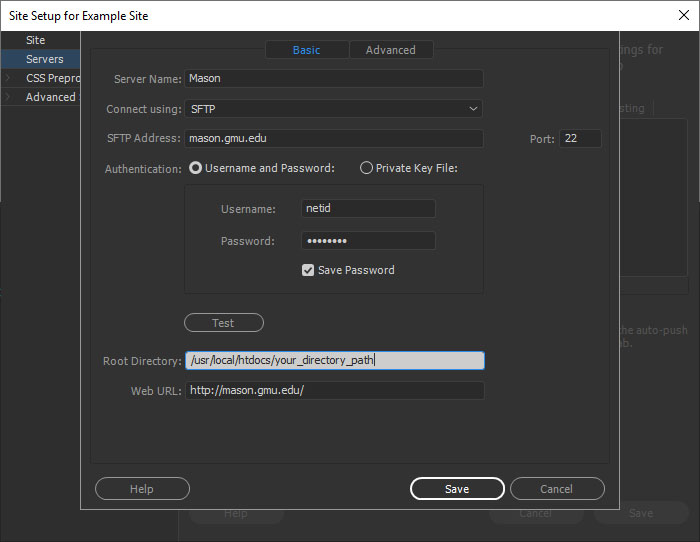Switch to the Basic tab

pos(306,50)
